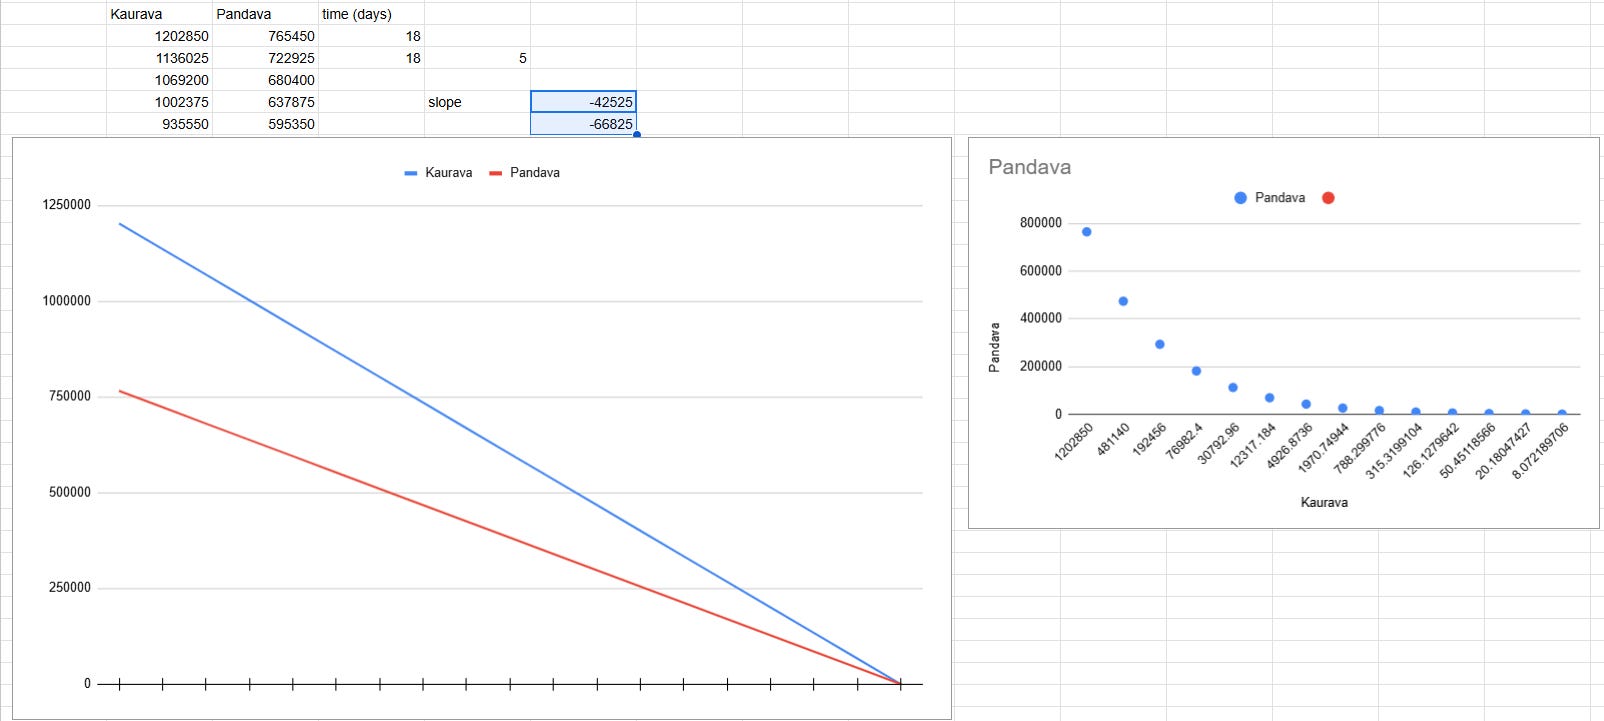The height and width of the screenshot is (721, 1604).
Task: Select the cell containing -42525
Action: pyautogui.click(x=583, y=102)
